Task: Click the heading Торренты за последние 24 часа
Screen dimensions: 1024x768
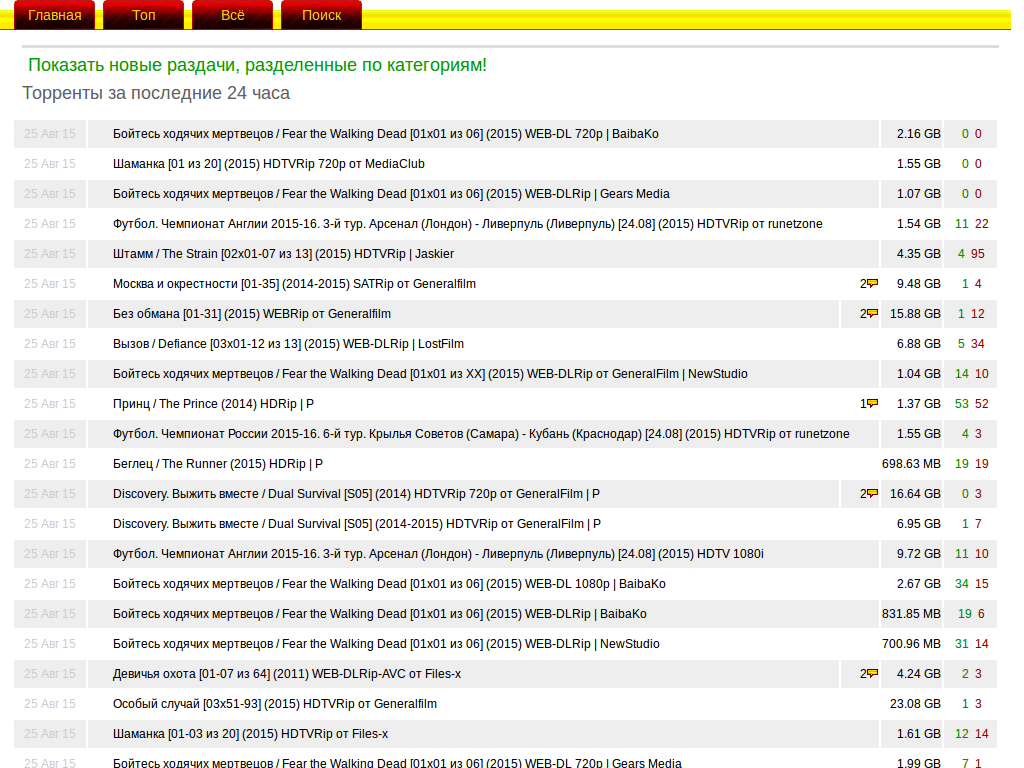Action: click(x=156, y=93)
